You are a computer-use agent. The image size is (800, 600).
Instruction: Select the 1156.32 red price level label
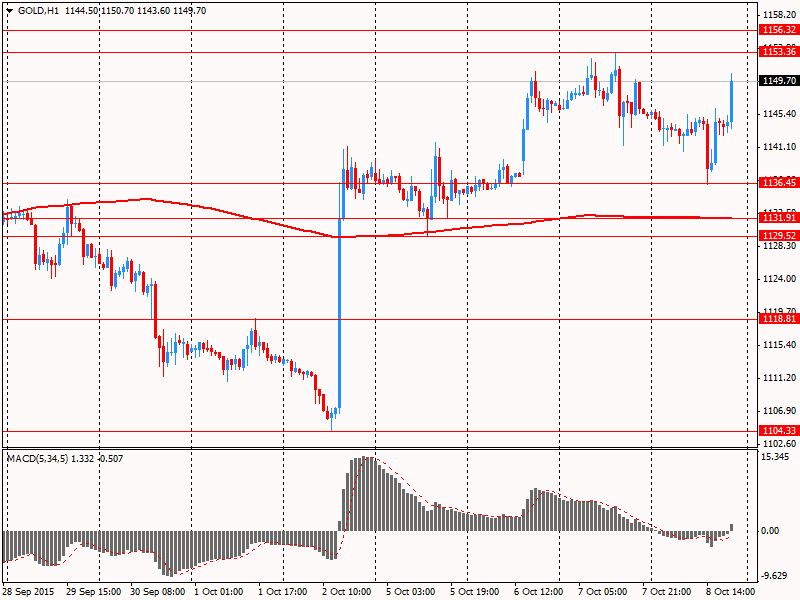(779, 30)
